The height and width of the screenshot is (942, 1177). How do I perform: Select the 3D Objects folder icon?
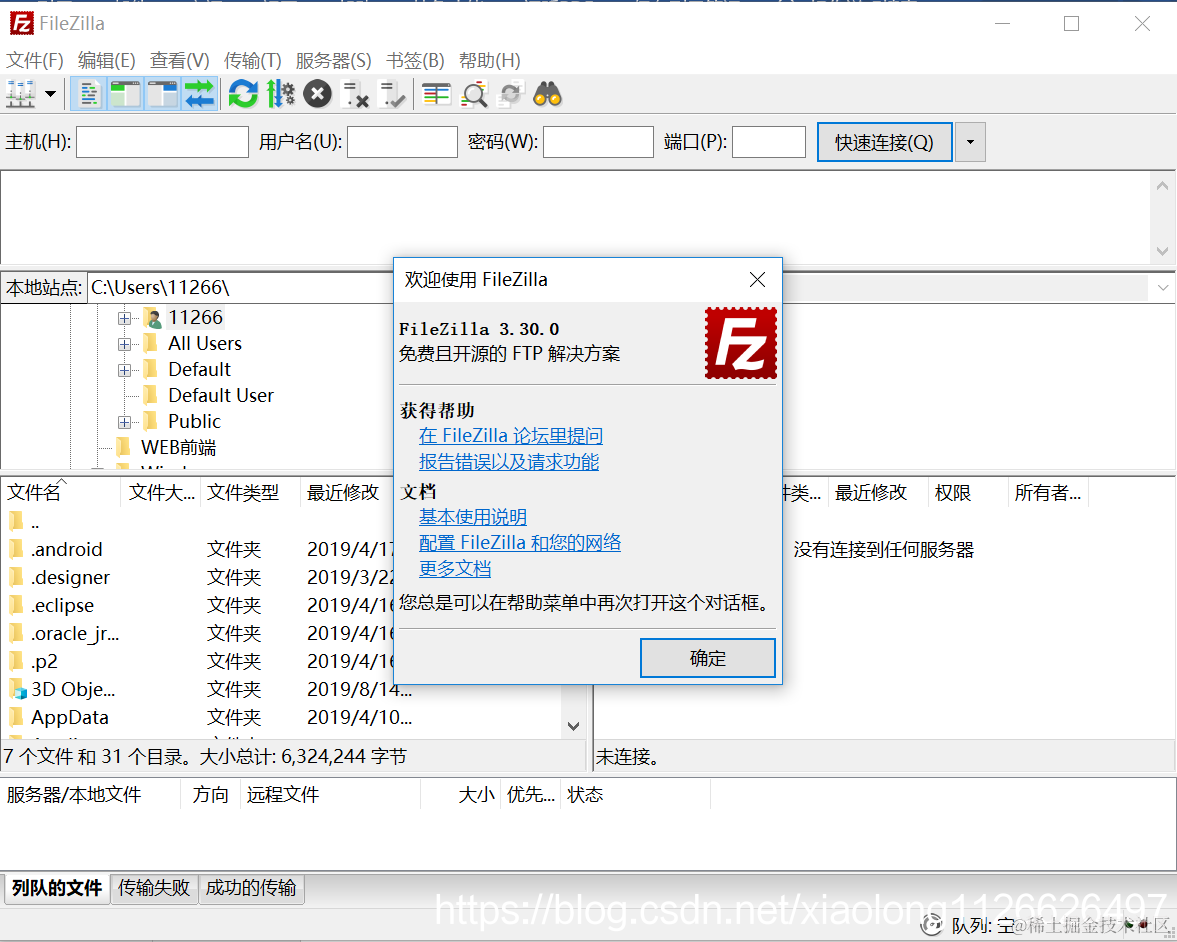click(x=17, y=689)
